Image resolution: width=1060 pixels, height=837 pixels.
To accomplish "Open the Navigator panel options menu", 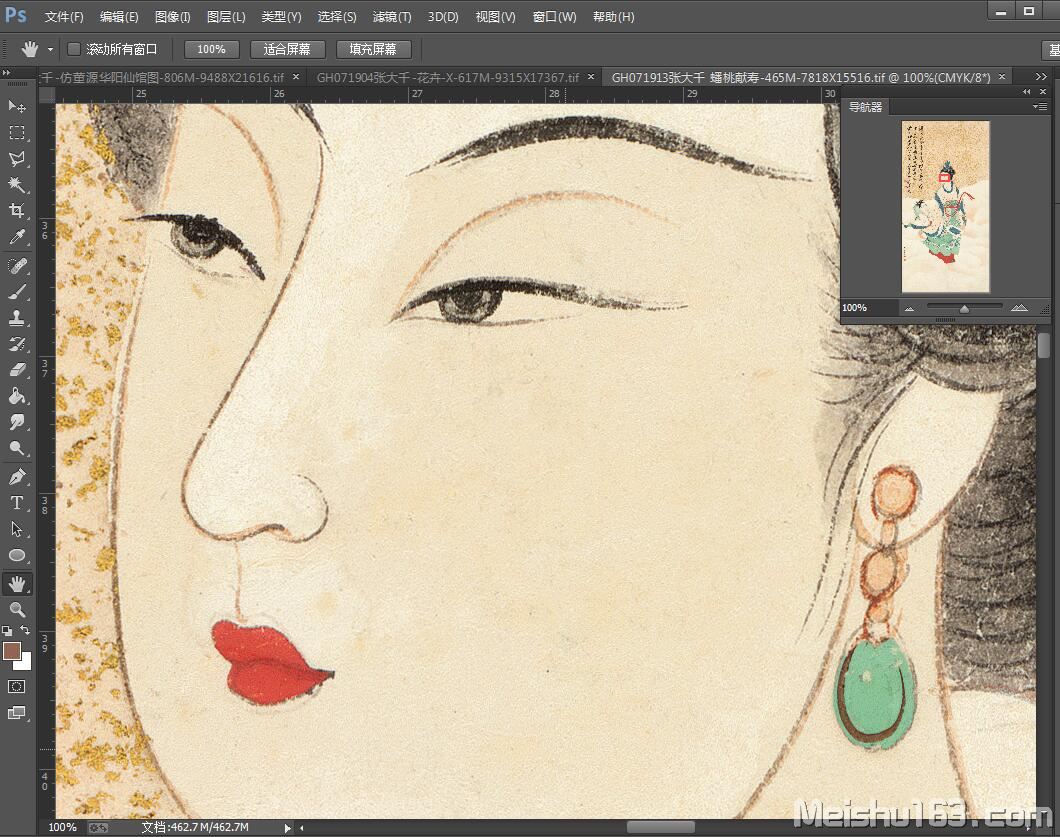I will [x=1040, y=107].
